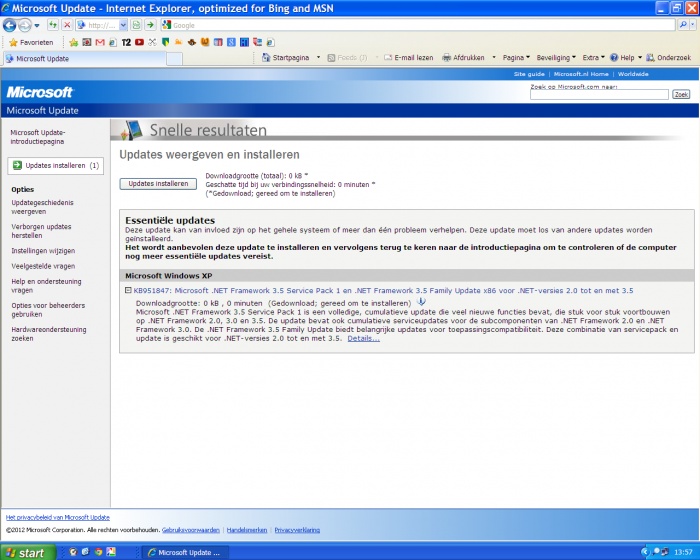The width and height of the screenshot is (700, 560).
Task: Open Hardwareondersteuning zoeken
Action: (49, 334)
